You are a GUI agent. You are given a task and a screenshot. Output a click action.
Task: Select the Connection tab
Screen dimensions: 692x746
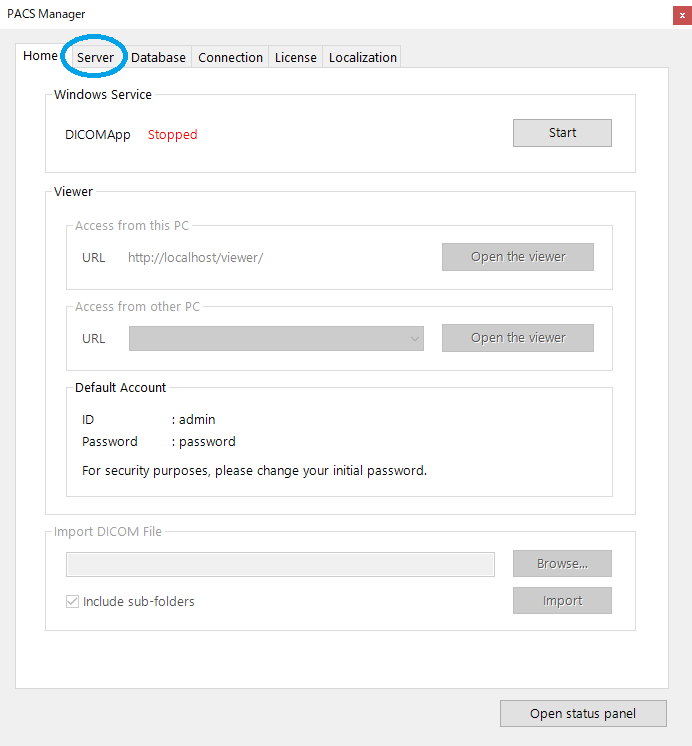[x=230, y=57]
